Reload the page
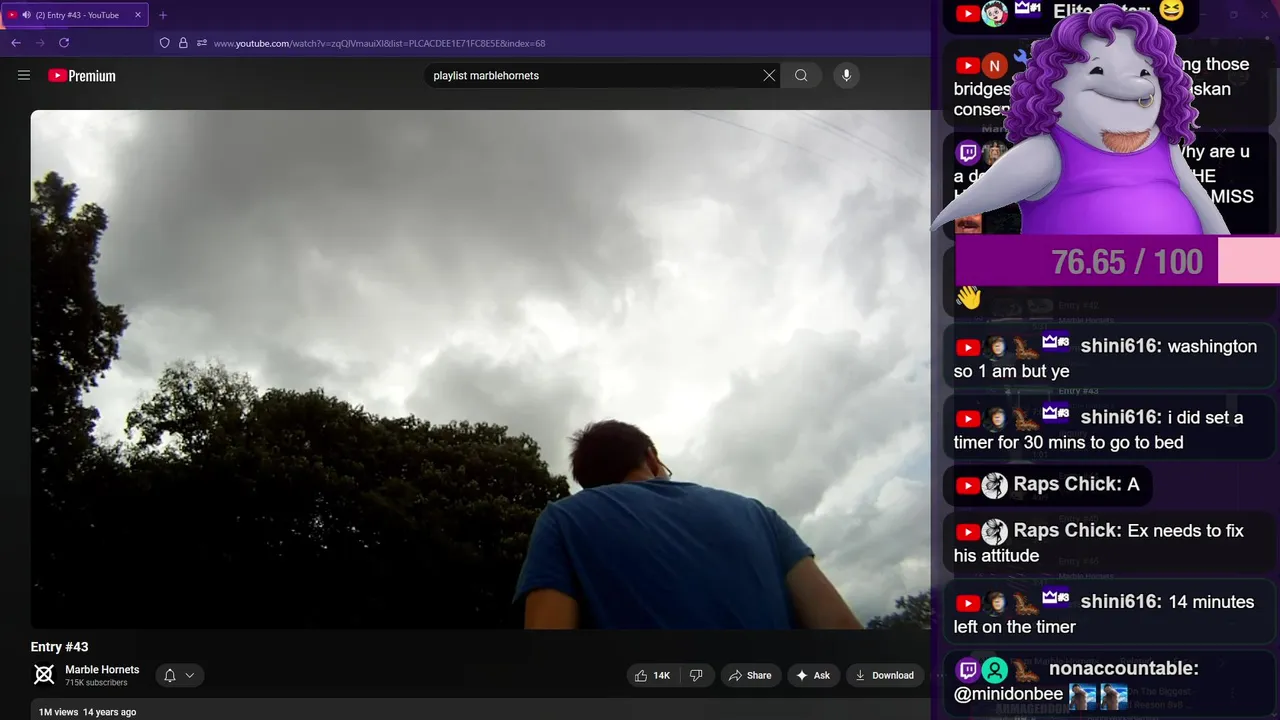Image resolution: width=1280 pixels, height=720 pixels. pos(64,43)
